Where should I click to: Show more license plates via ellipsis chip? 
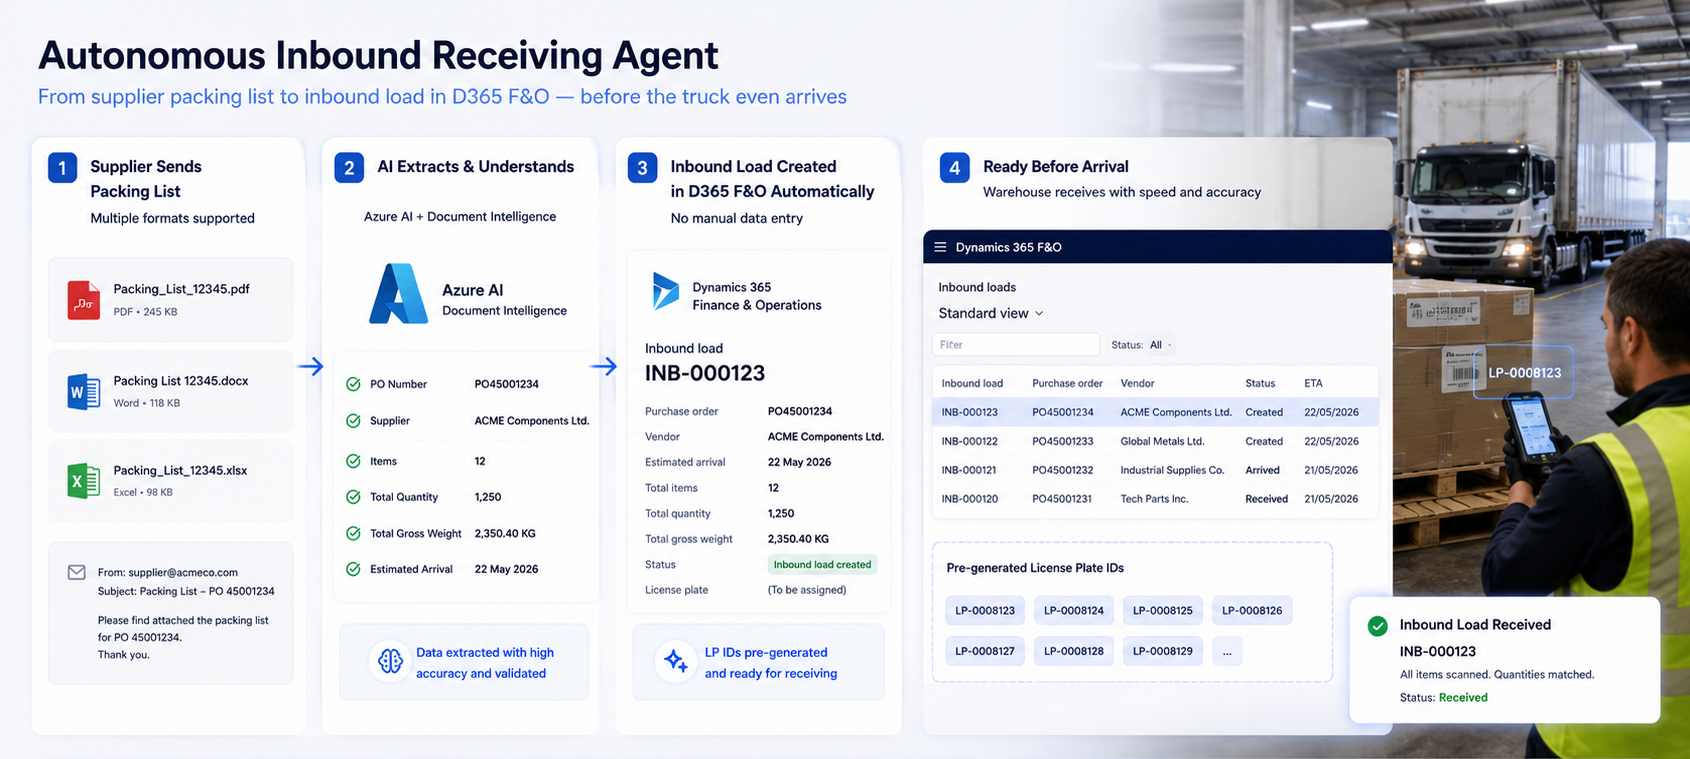[x=1227, y=651]
